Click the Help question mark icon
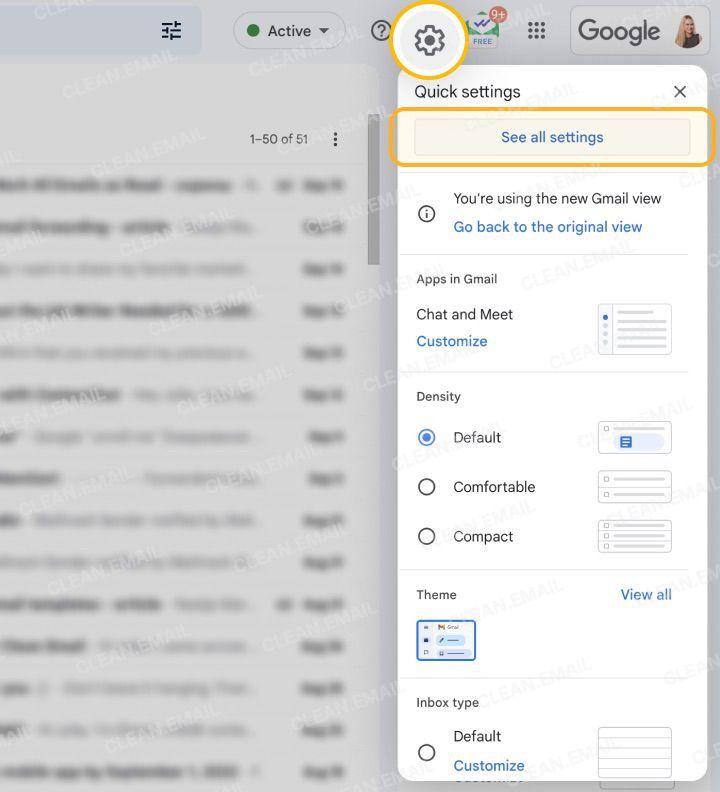 click(x=380, y=31)
